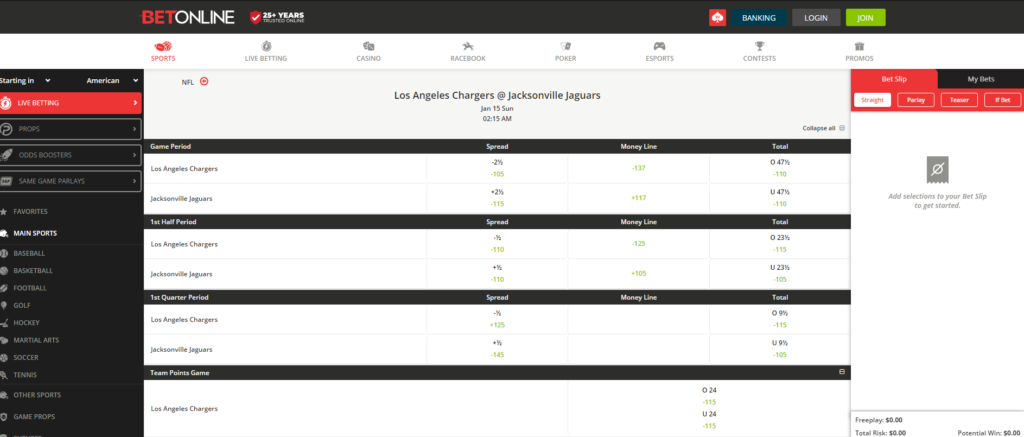Click the 25+ Years trusted badge

point(277,18)
